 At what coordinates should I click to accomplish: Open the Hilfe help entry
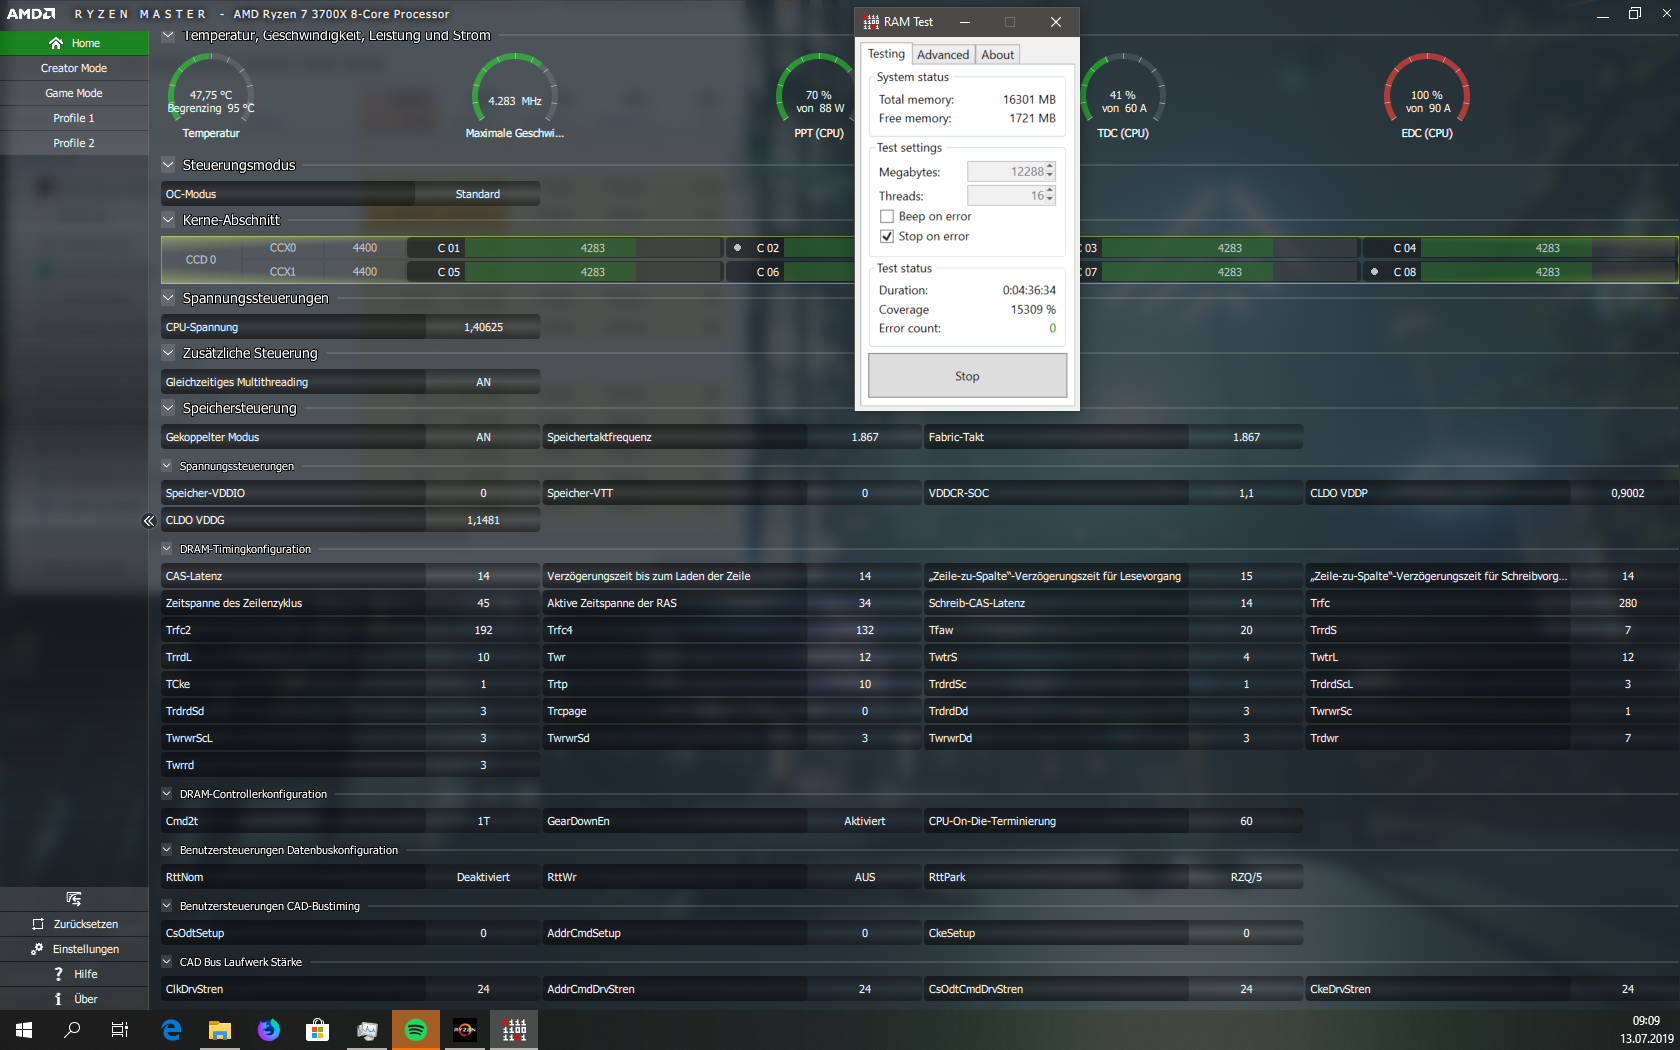point(74,974)
